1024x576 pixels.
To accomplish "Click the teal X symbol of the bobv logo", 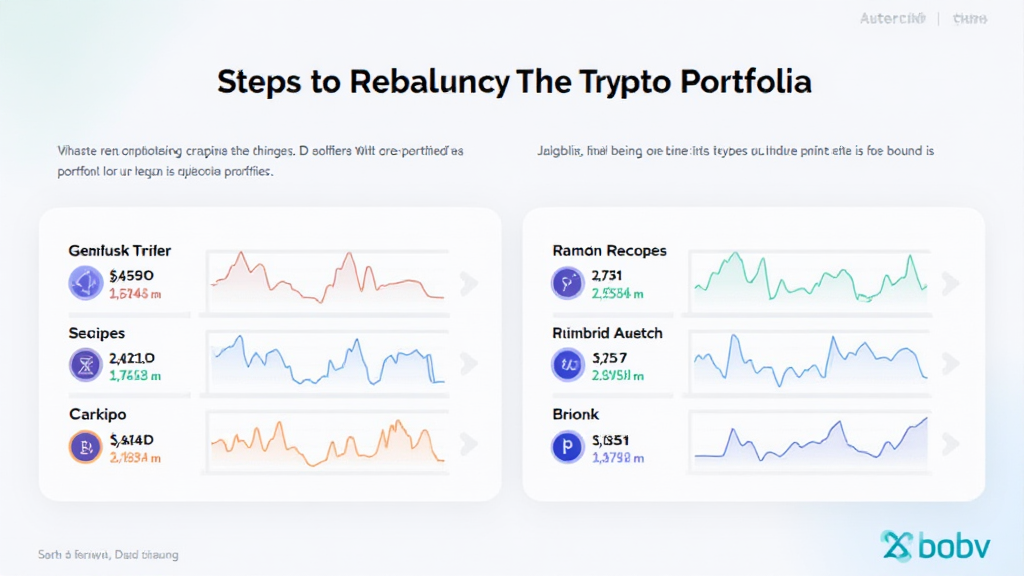I will click(897, 544).
